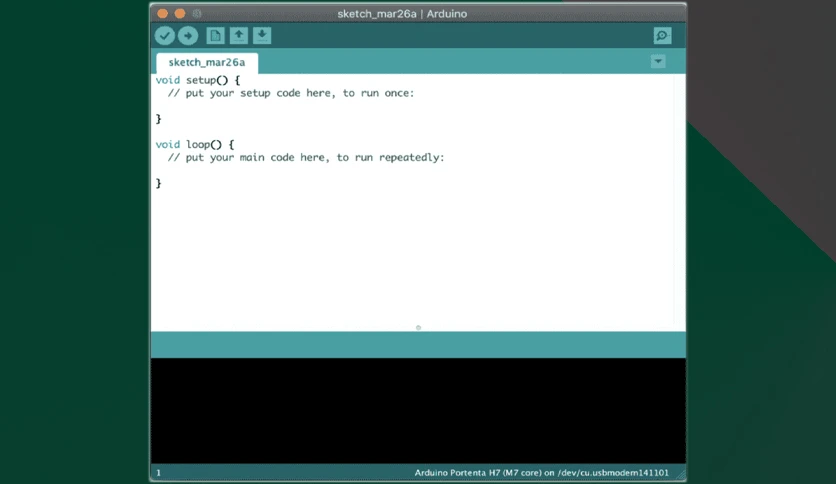Click the line number 1 in status bar

[158, 473]
